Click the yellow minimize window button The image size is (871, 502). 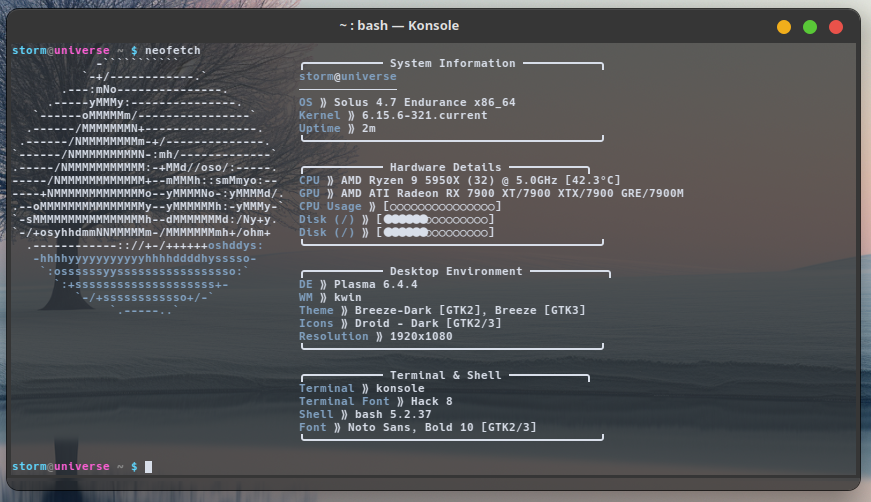coord(784,27)
